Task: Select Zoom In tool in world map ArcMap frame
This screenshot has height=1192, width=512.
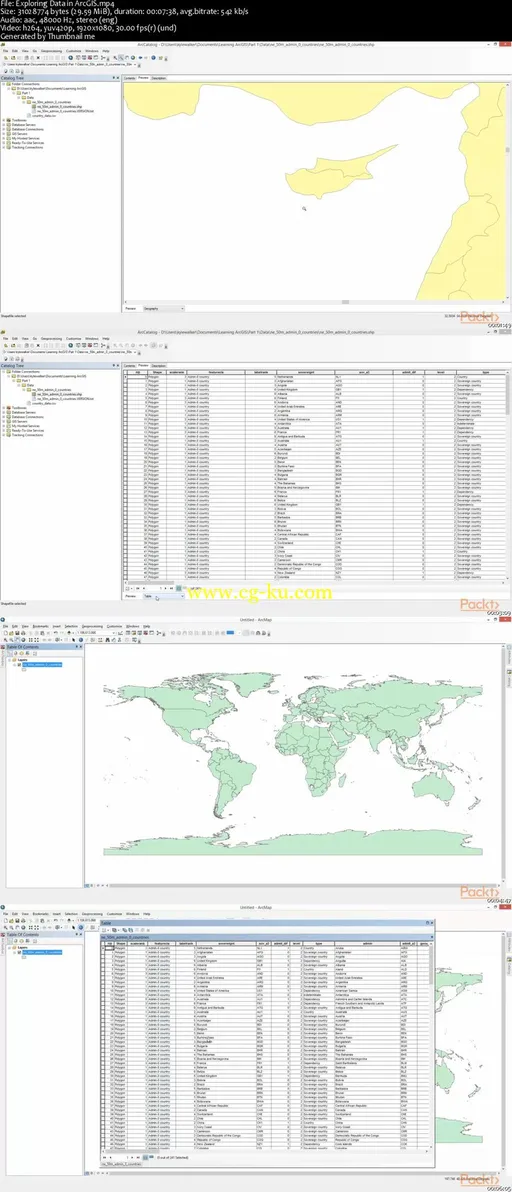Action: pos(6,639)
